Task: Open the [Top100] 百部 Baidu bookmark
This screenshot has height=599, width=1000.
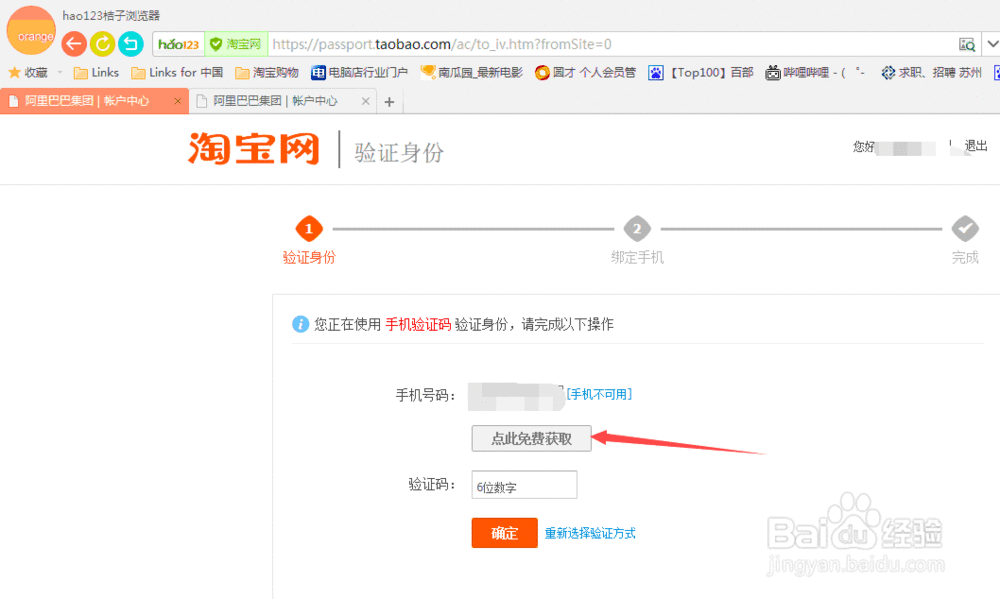Action: tap(701, 73)
